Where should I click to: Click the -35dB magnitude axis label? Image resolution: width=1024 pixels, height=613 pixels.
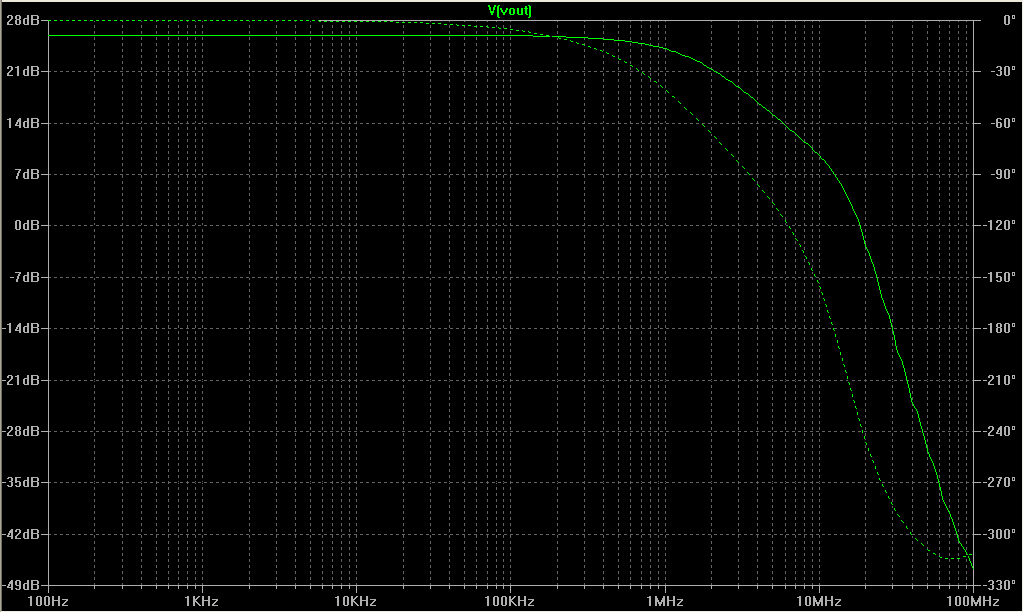point(21,482)
